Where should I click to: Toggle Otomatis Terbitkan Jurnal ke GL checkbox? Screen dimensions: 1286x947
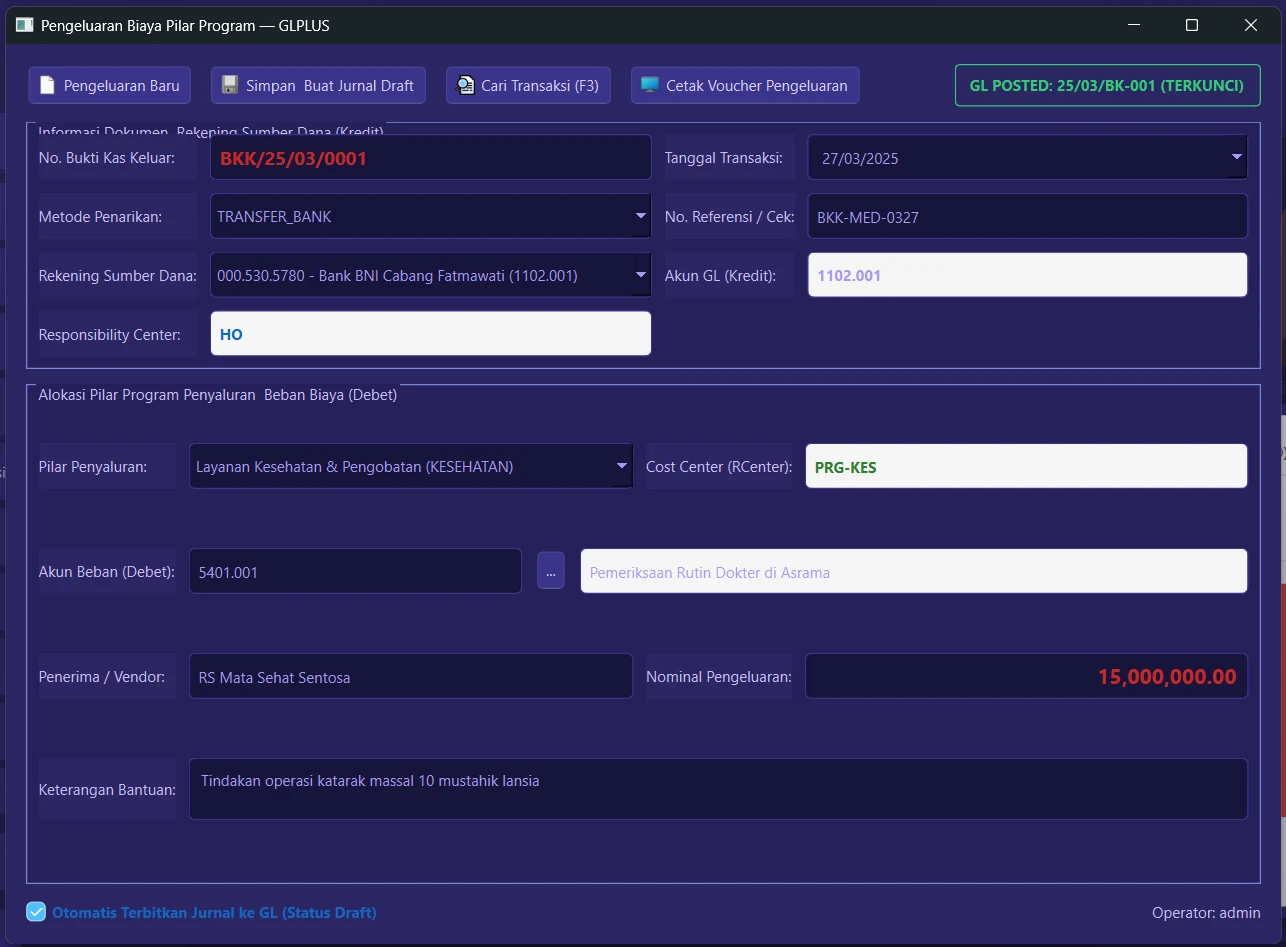pyautogui.click(x=36, y=912)
